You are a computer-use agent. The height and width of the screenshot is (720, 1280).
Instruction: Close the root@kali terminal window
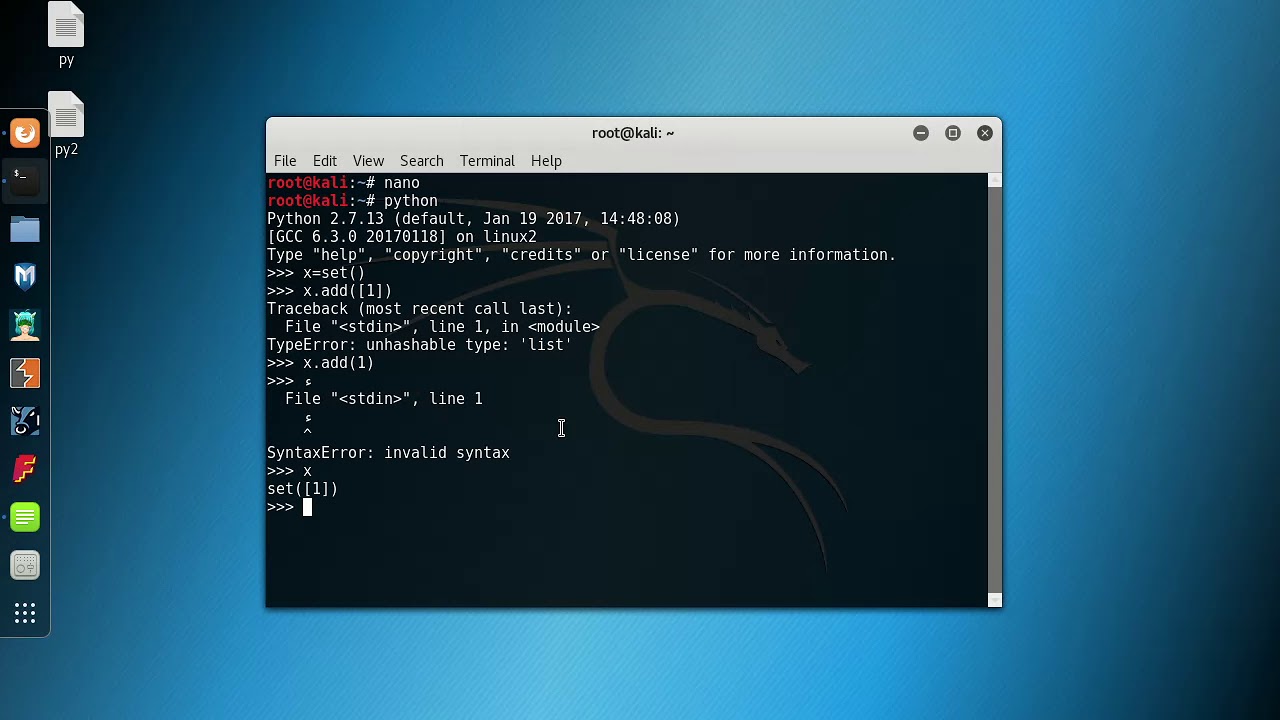tap(985, 133)
